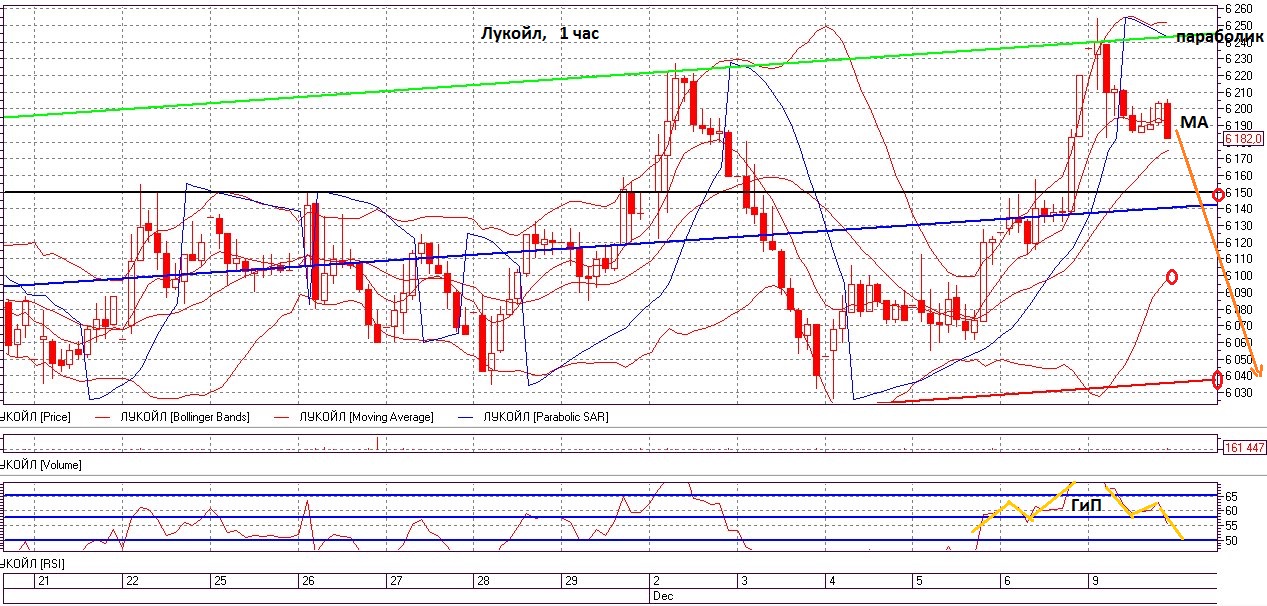Click the [RSI] panel label
The image size is (1267, 606).
[30, 566]
